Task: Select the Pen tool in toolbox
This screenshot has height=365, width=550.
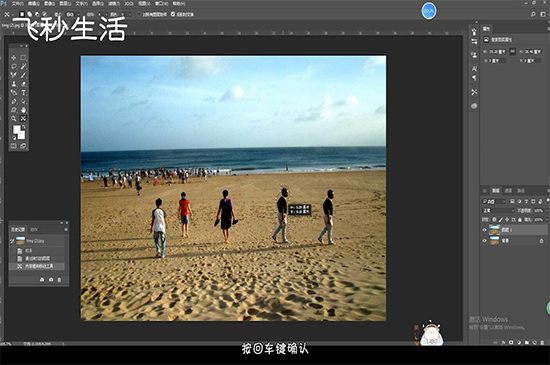Action: click(x=14, y=101)
